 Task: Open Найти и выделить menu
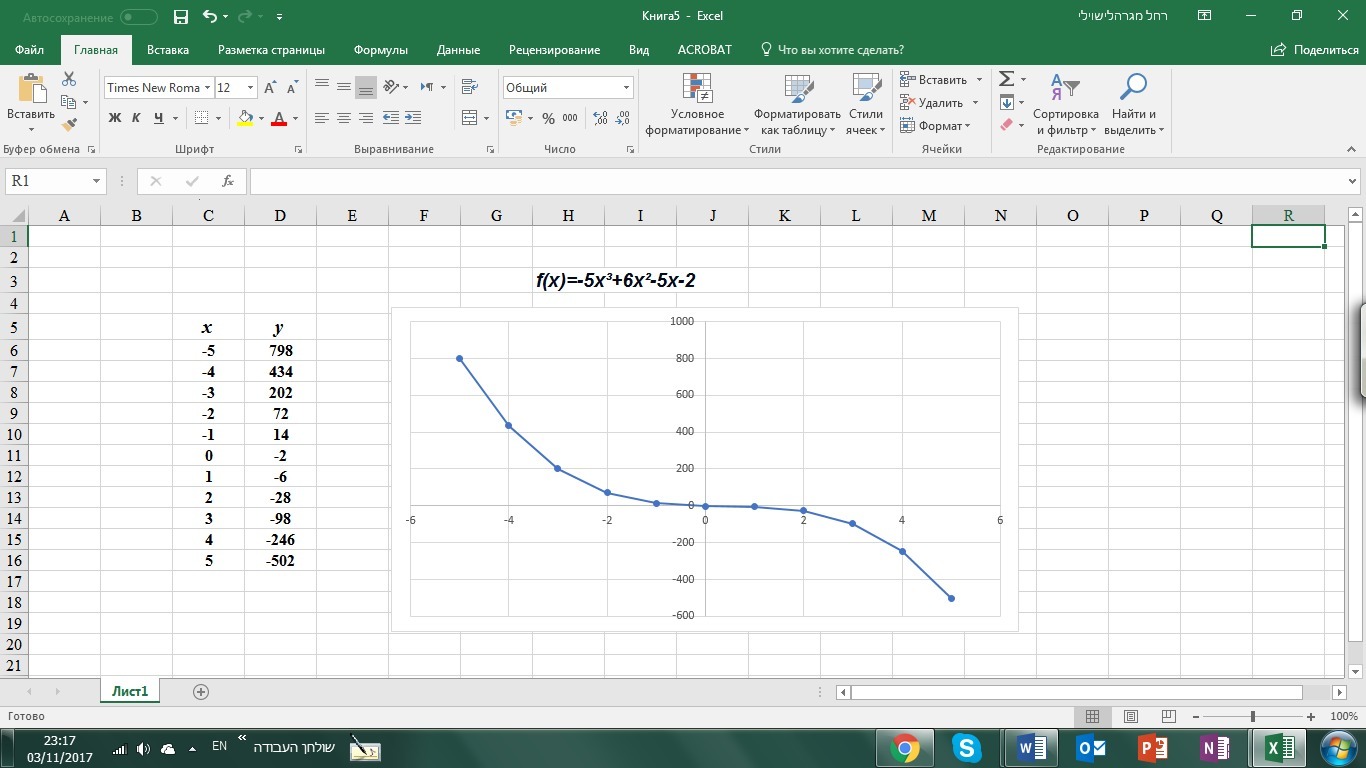click(x=1133, y=104)
